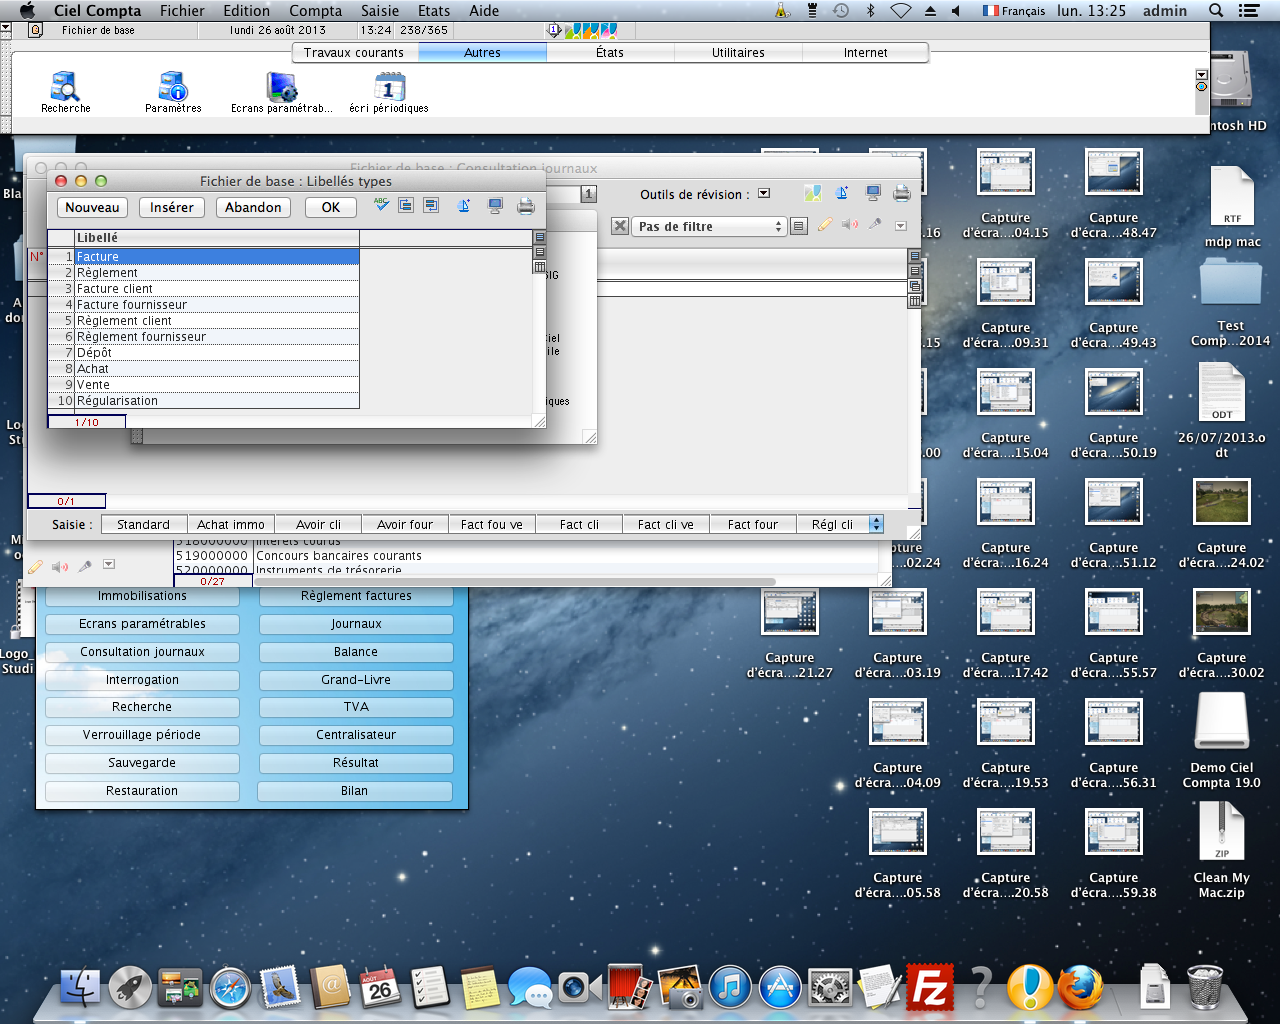Open the Compta menu

[x=315, y=11]
